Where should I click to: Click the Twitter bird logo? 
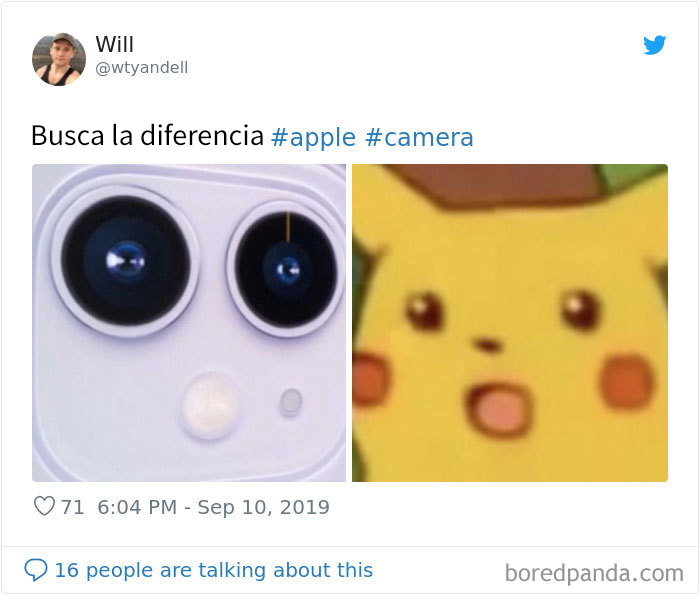(x=654, y=45)
